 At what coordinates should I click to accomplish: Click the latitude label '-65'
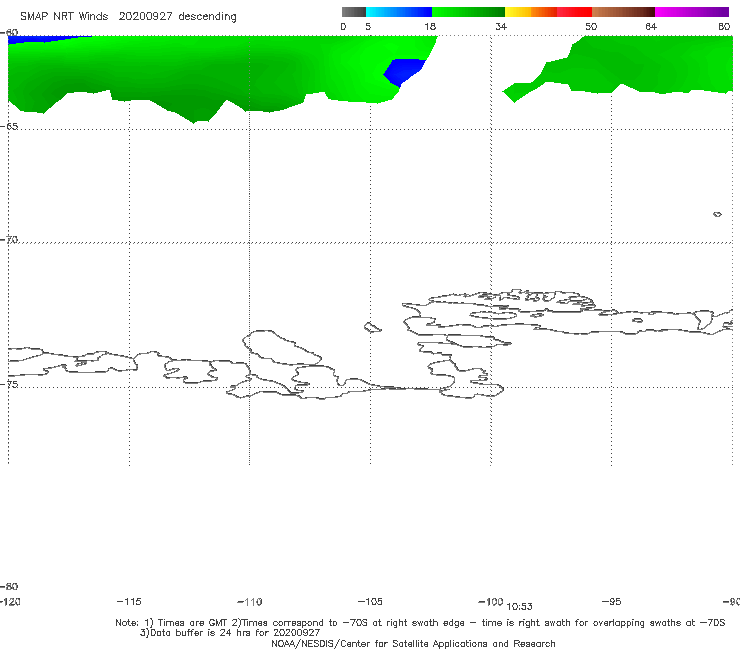coord(9,127)
